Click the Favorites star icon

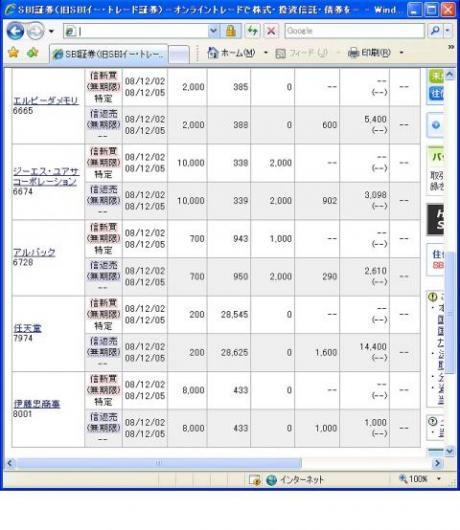tap(13, 53)
